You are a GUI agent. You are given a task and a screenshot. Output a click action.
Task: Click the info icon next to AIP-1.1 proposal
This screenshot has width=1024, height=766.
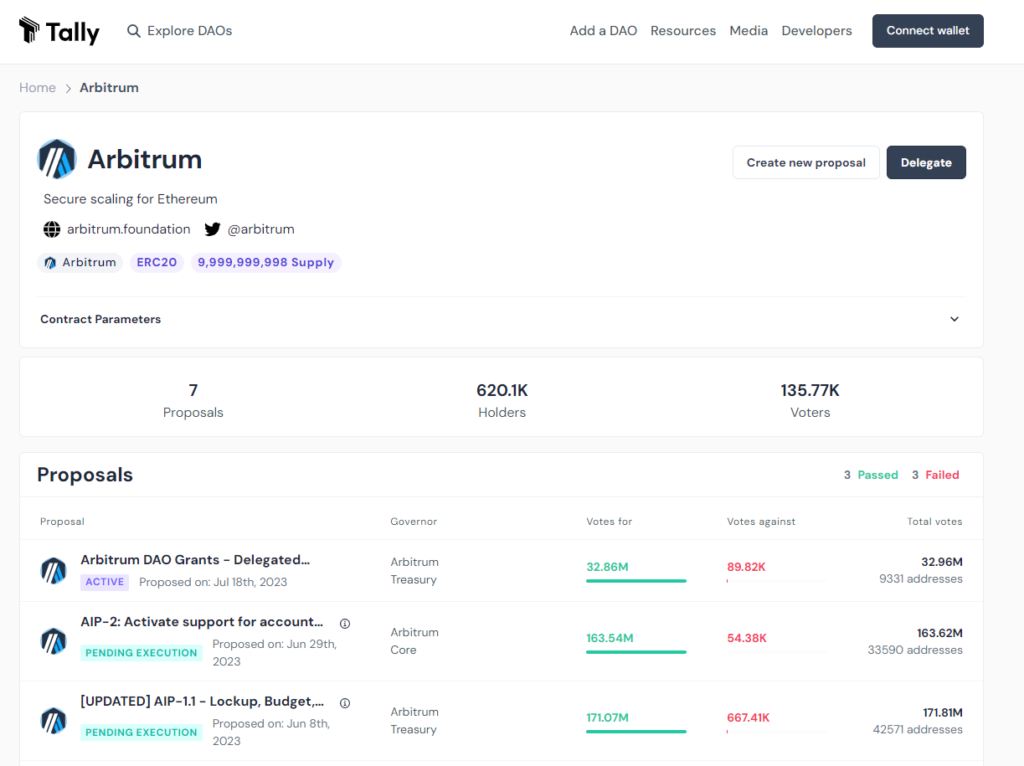point(345,703)
